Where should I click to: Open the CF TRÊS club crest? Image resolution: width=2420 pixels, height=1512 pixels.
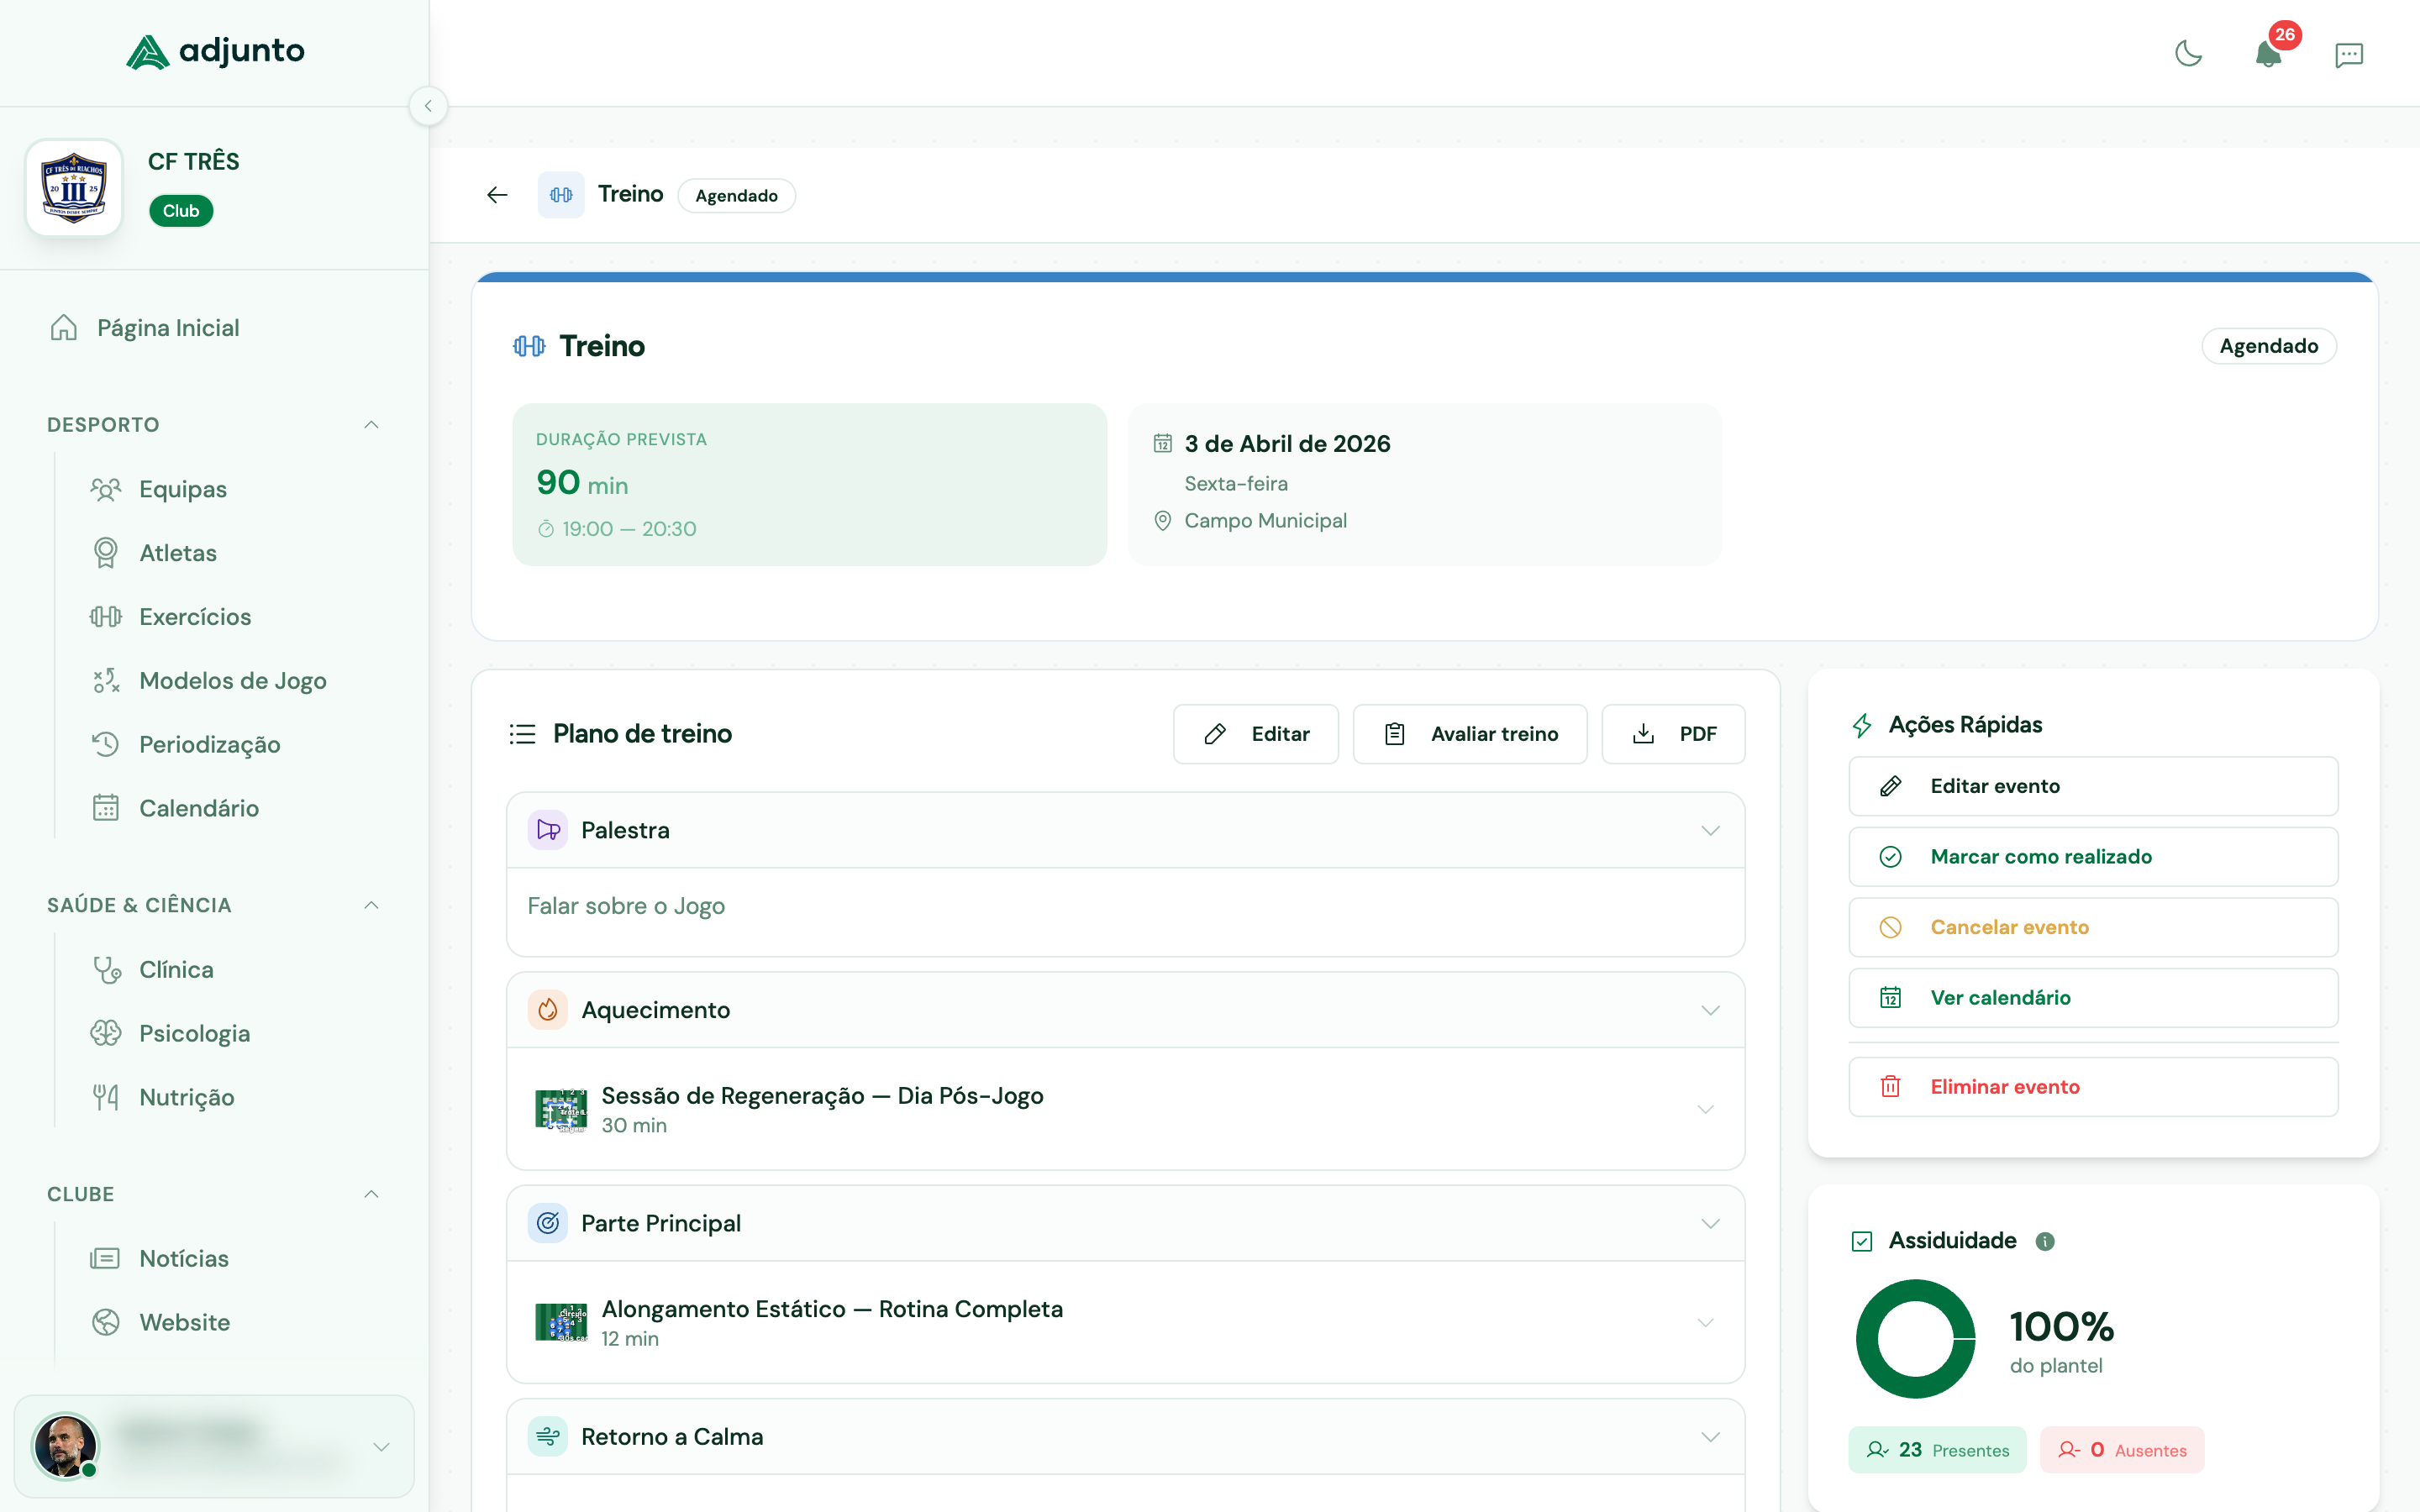(x=74, y=187)
